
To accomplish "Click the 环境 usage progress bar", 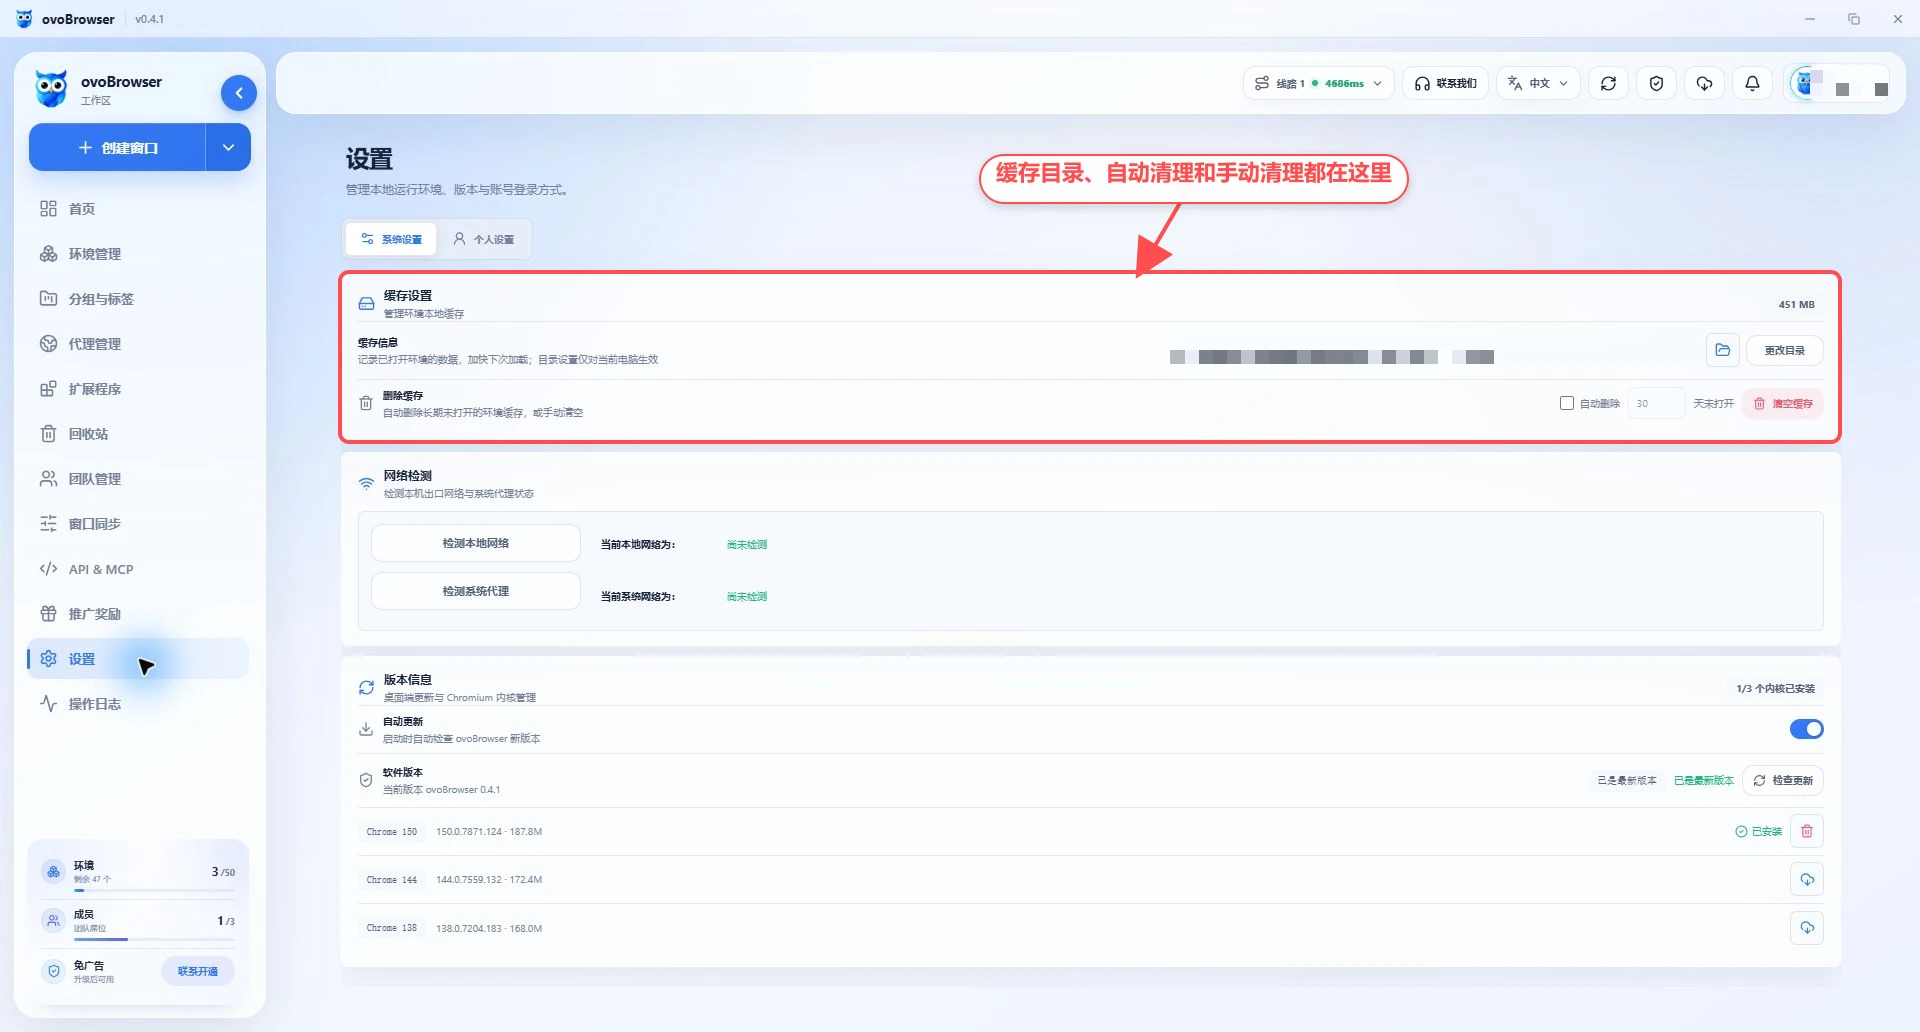I will coord(154,890).
